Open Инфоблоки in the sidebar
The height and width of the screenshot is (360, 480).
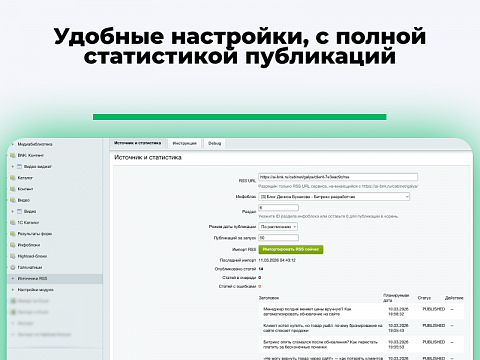pyautogui.click(x=29, y=245)
